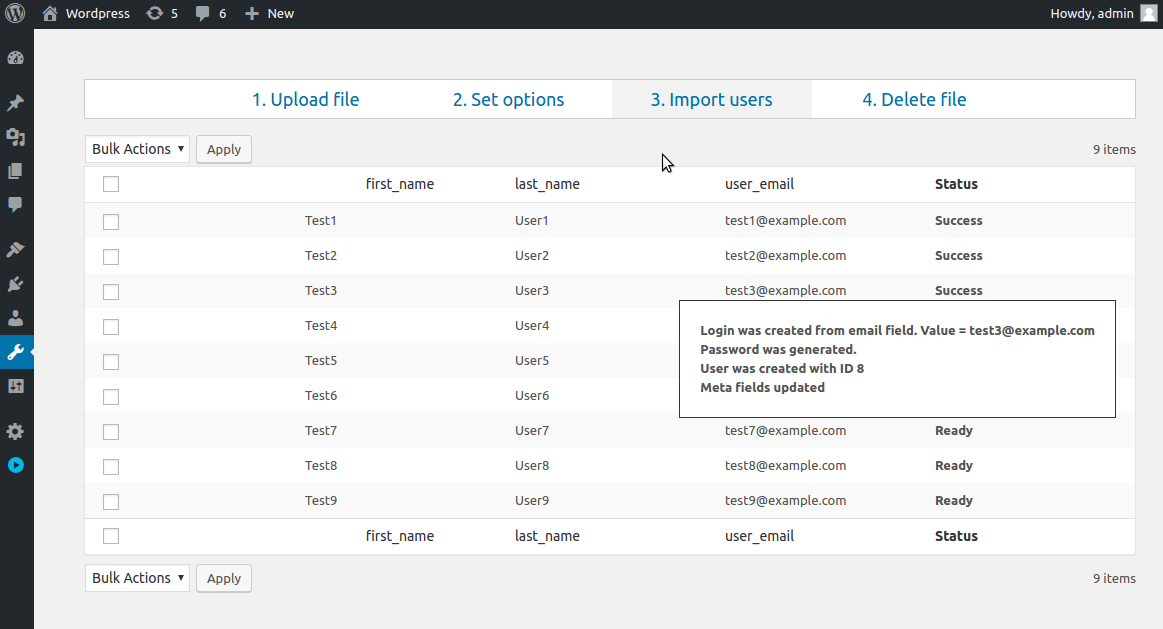The height and width of the screenshot is (629, 1163).
Task: Open the Media library sidebar icon
Action: [15, 137]
